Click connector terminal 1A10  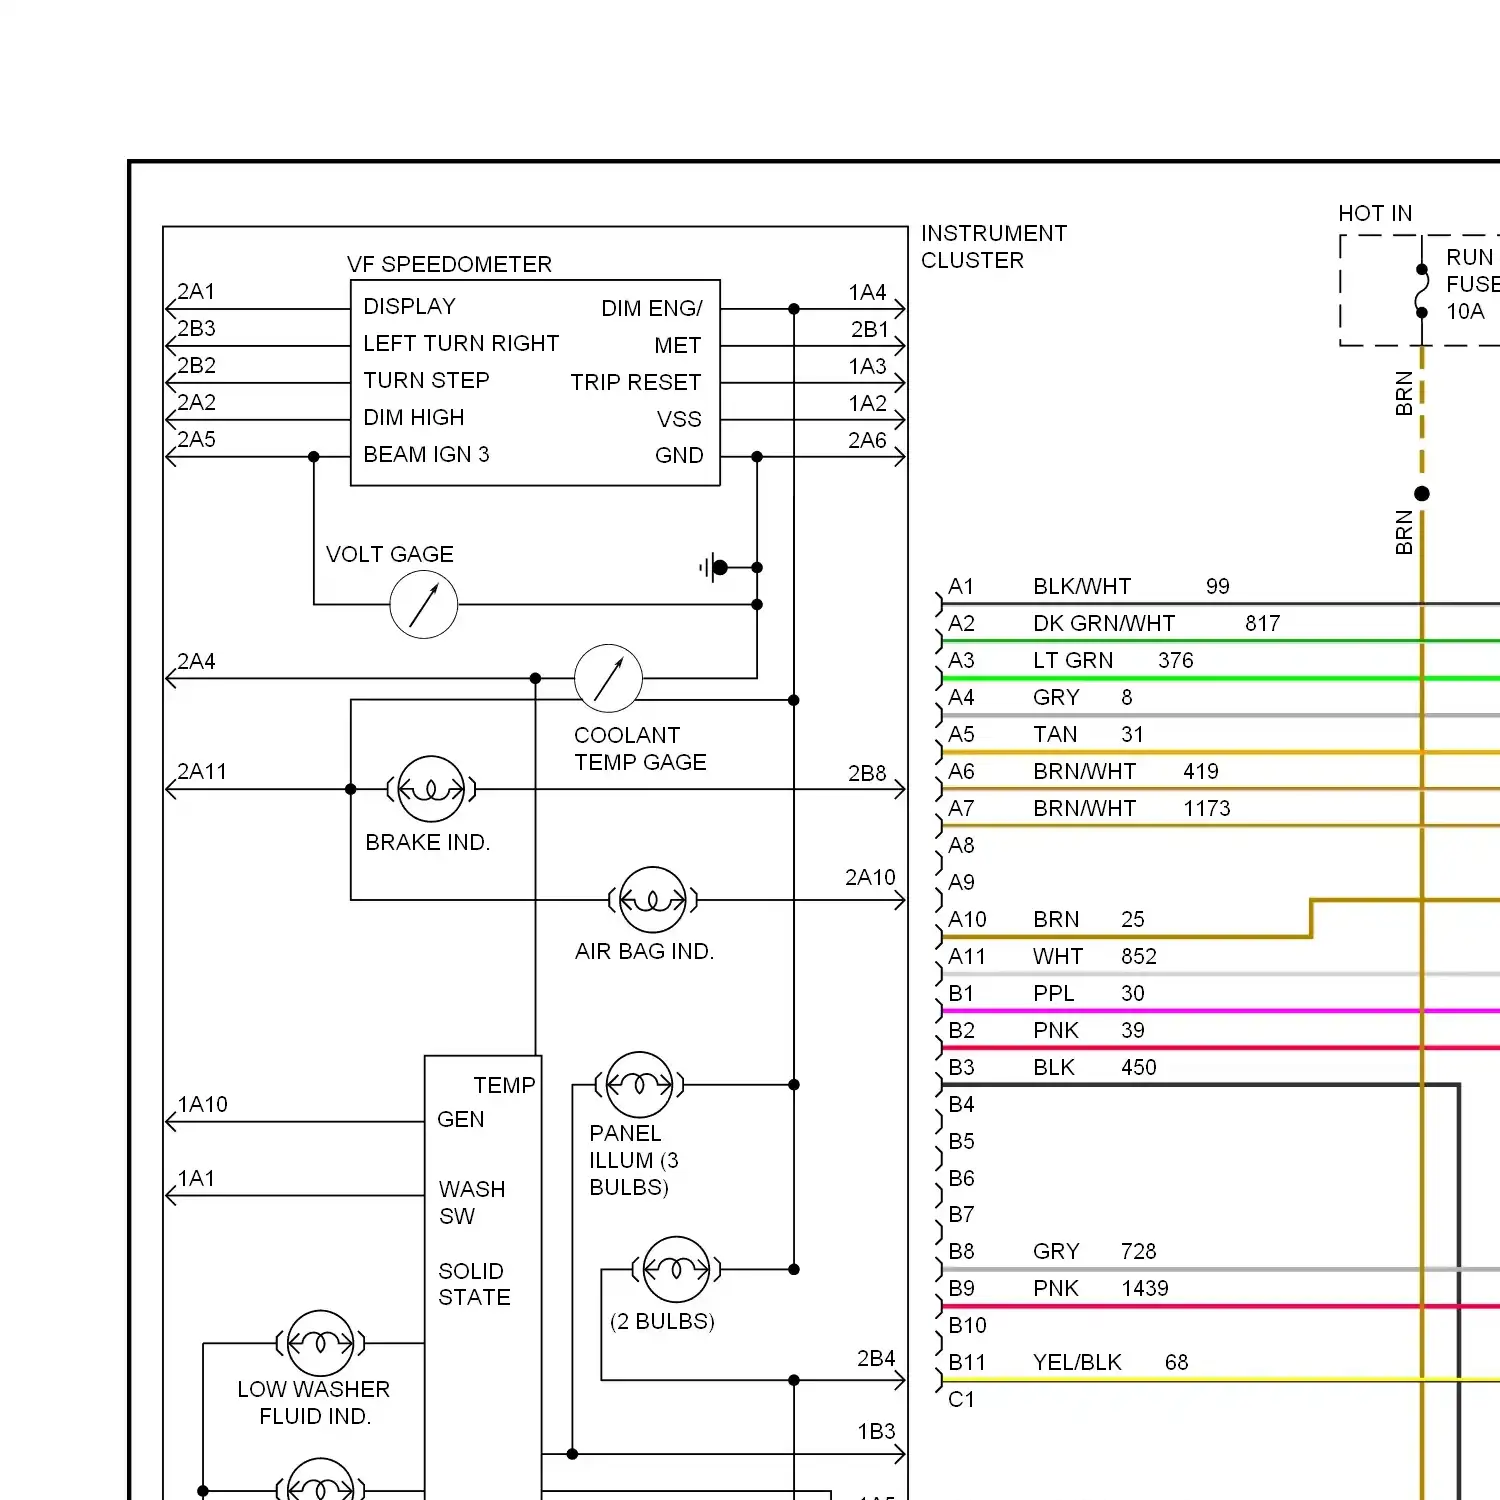pyautogui.click(x=202, y=1104)
